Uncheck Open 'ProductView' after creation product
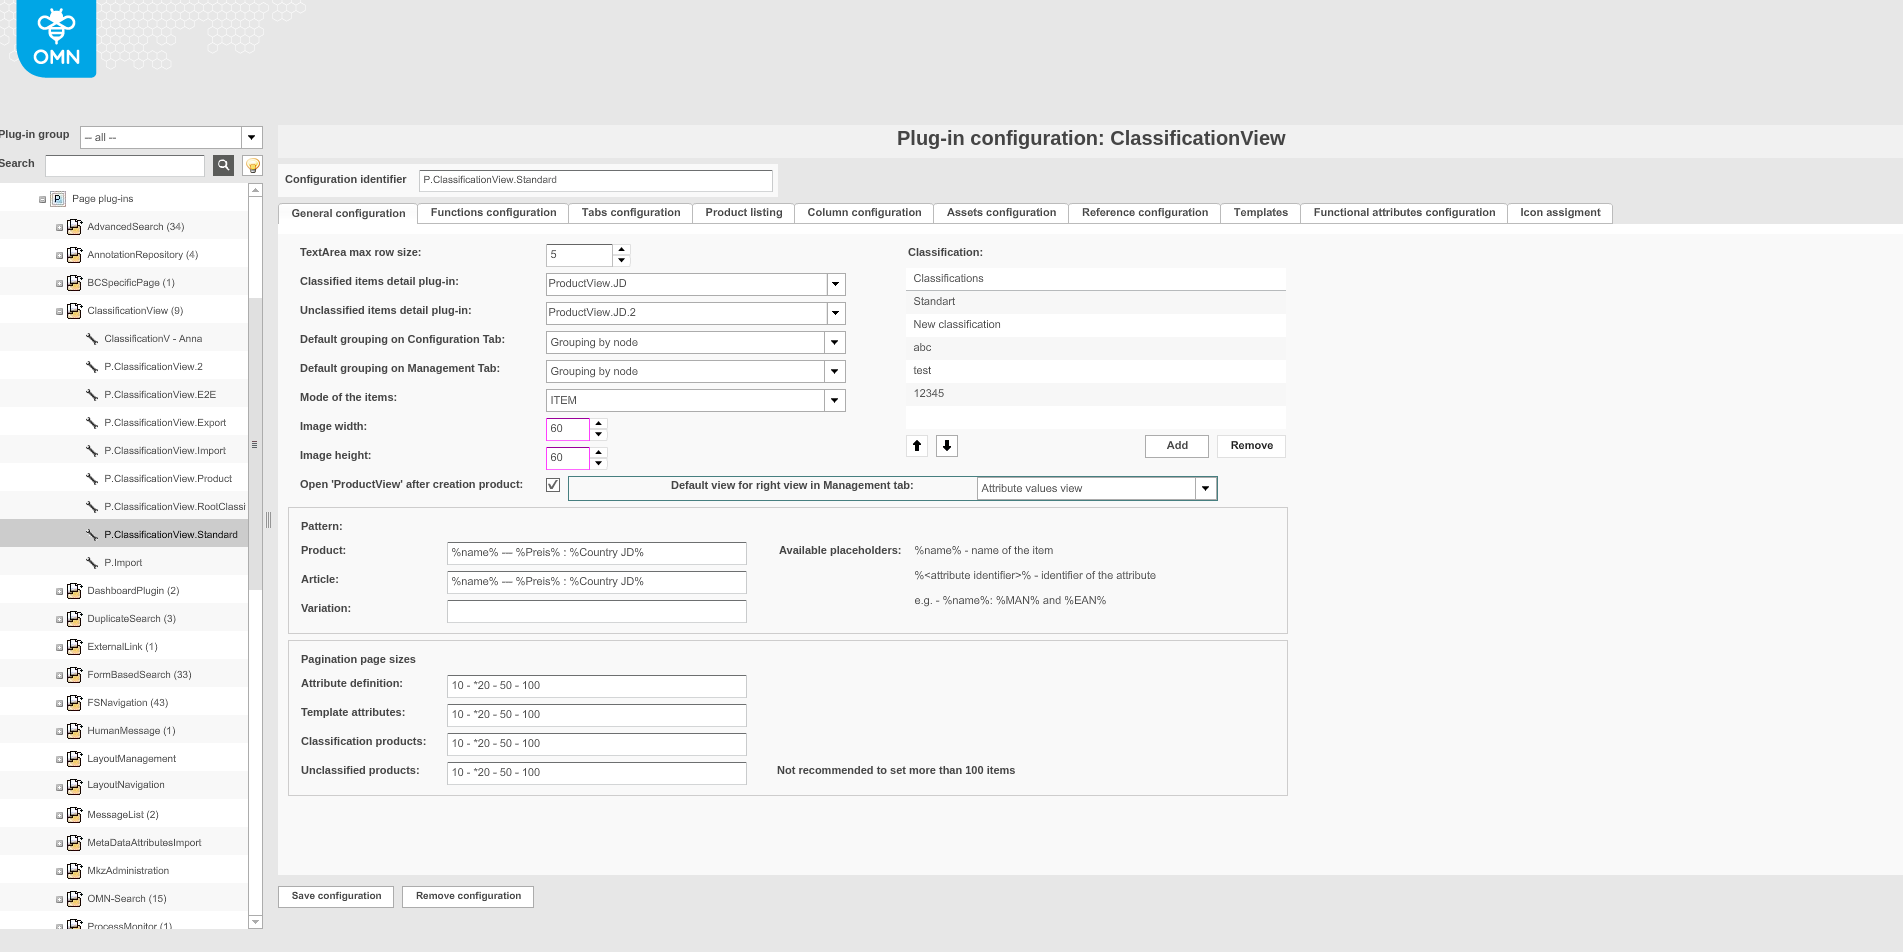This screenshot has height=952, width=1903. (x=553, y=484)
